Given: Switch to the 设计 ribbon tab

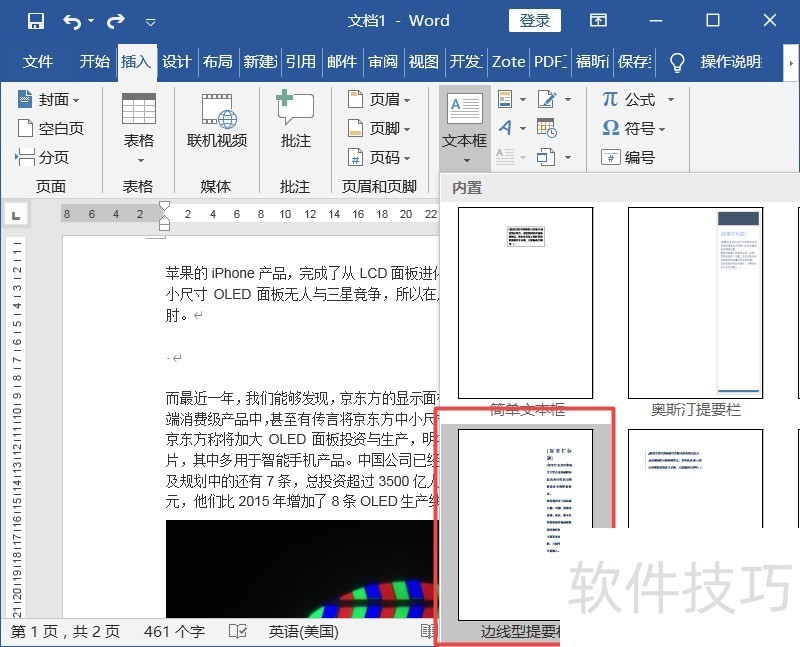Looking at the screenshot, I should pos(176,61).
